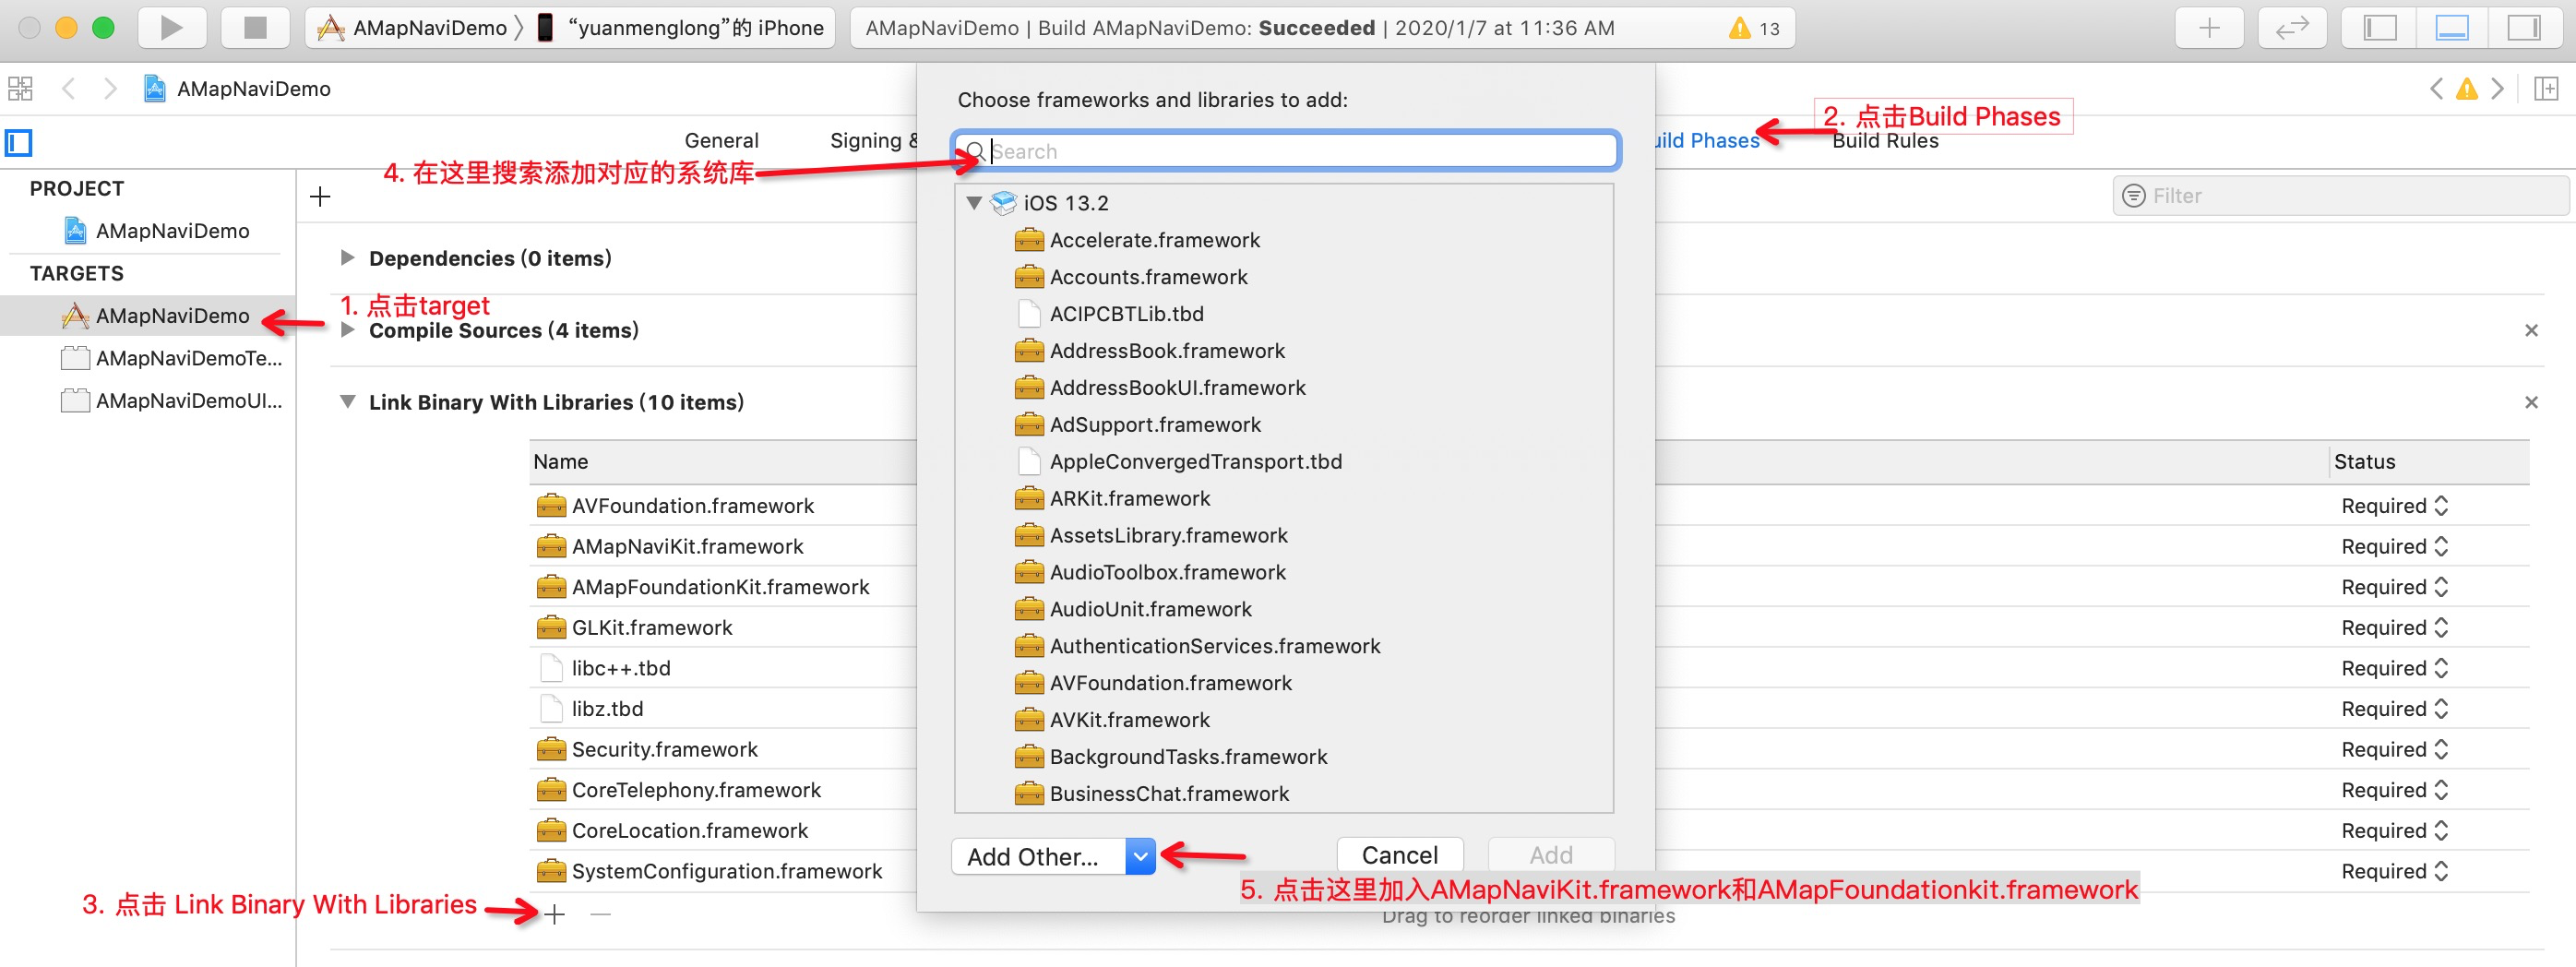Screen dimensions: 2576x967
Task: Change Status stepper for GLKit.framework row
Action: [2441, 628]
